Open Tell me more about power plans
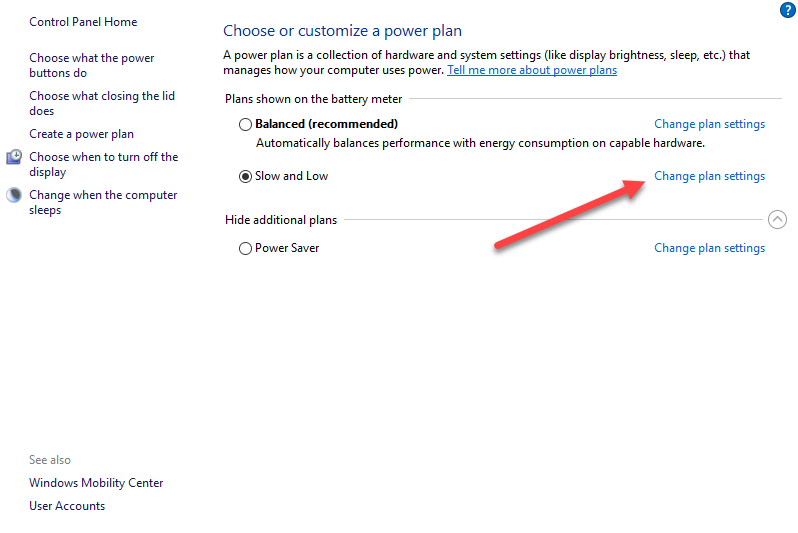 [x=532, y=70]
